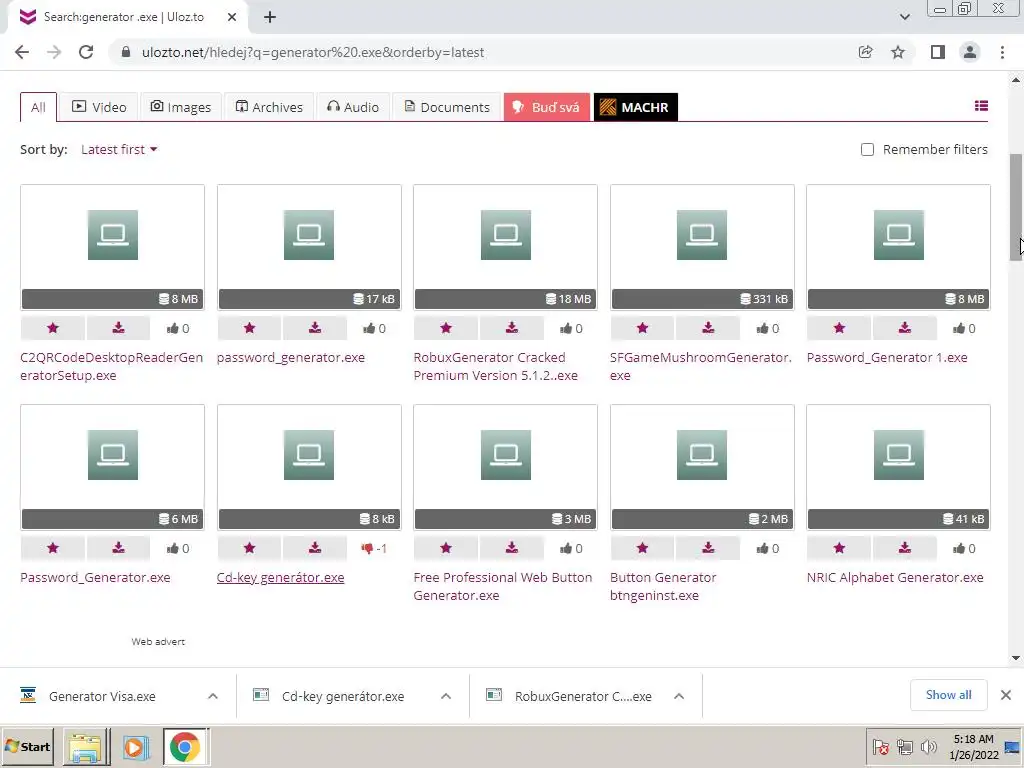
Task: Click thumbs-down rating on Cd-key generátor.exe
Action: click(367, 549)
